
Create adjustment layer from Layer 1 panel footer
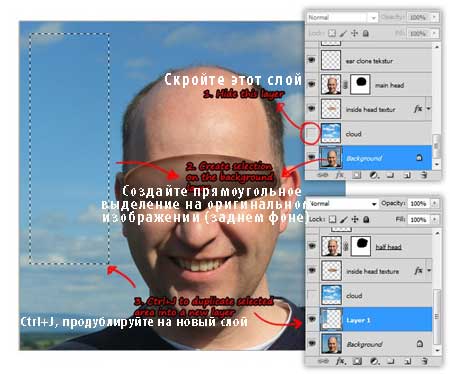click(x=374, y=361)
